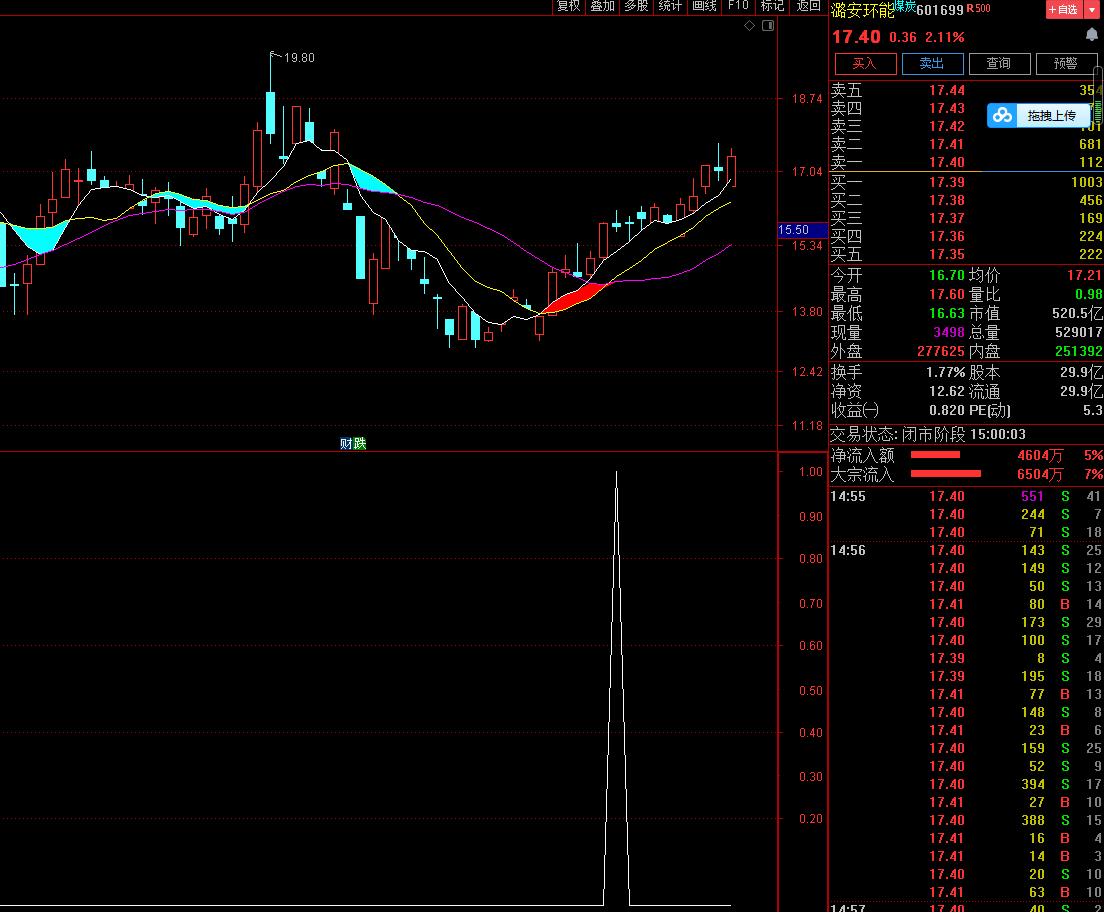Click the 买四 price 17.36

[947, 236]
